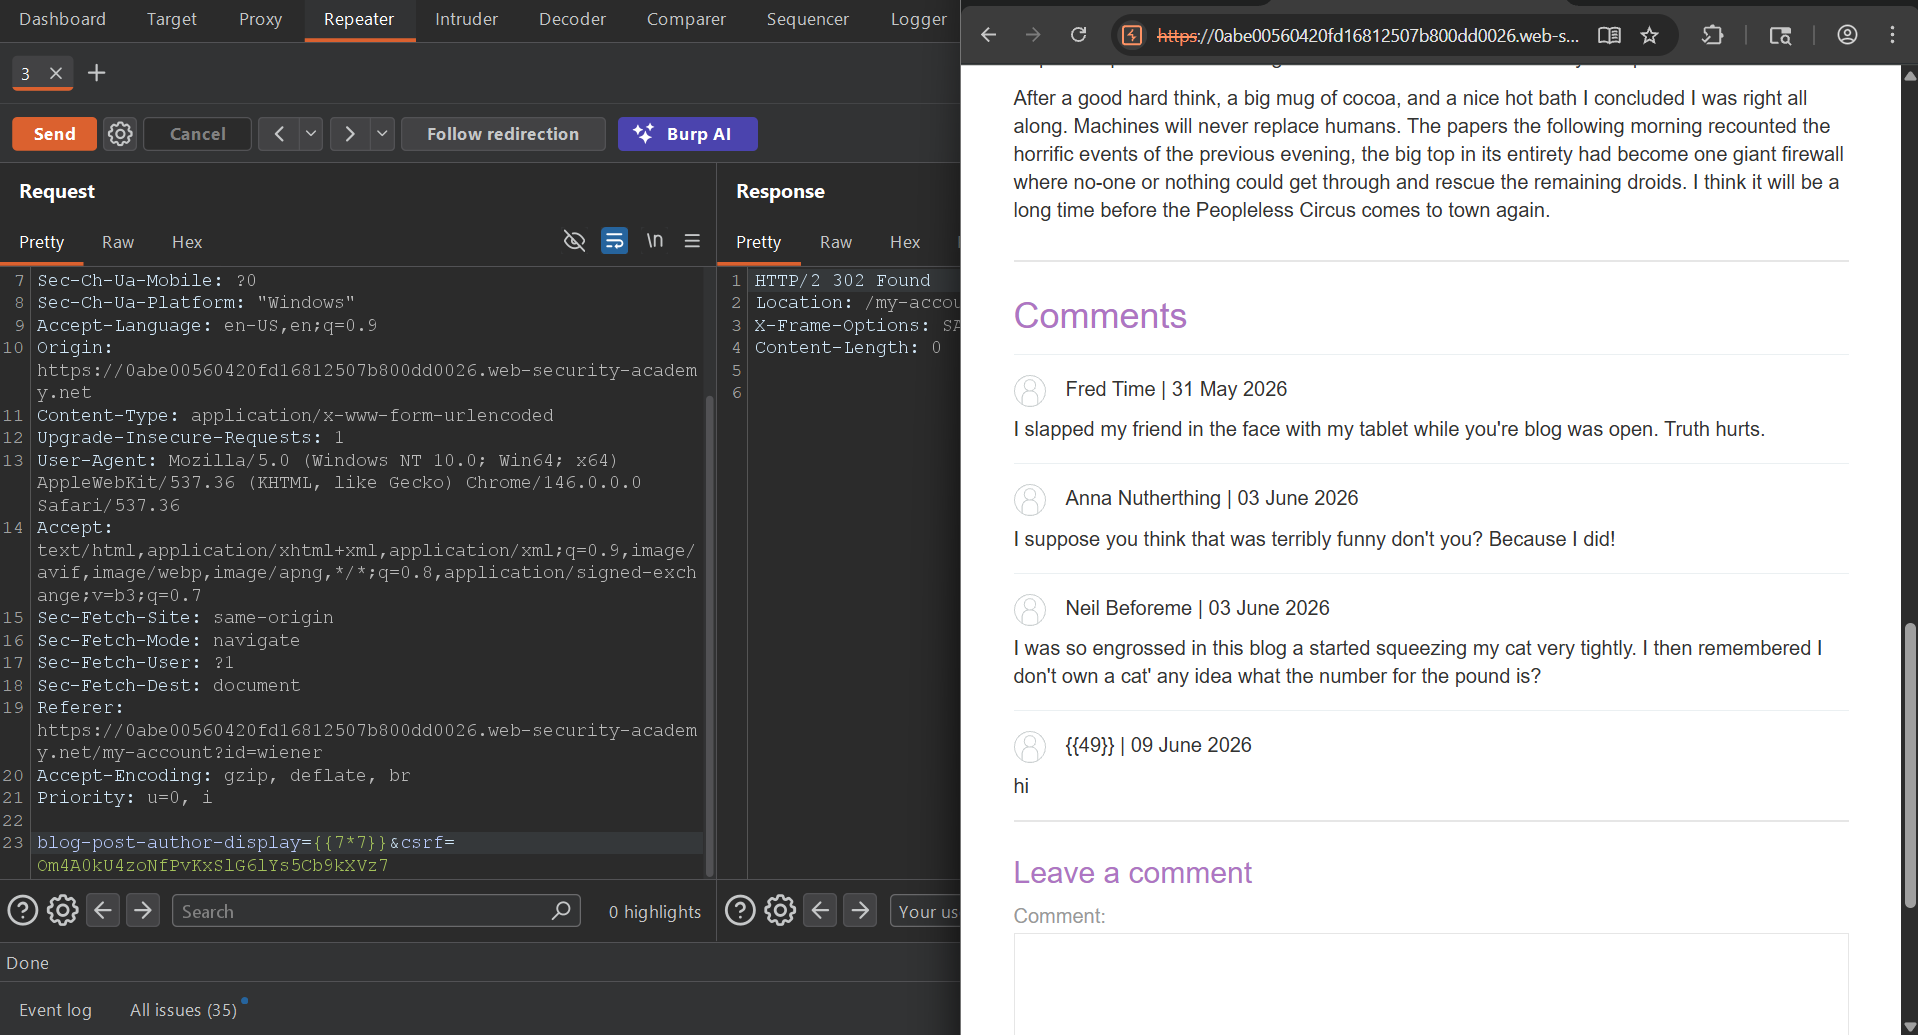Open response search settings gear
Image resolution: width=1918 pixels, height=1035 pixels.
pyautogui.click(x=780, y=910)
